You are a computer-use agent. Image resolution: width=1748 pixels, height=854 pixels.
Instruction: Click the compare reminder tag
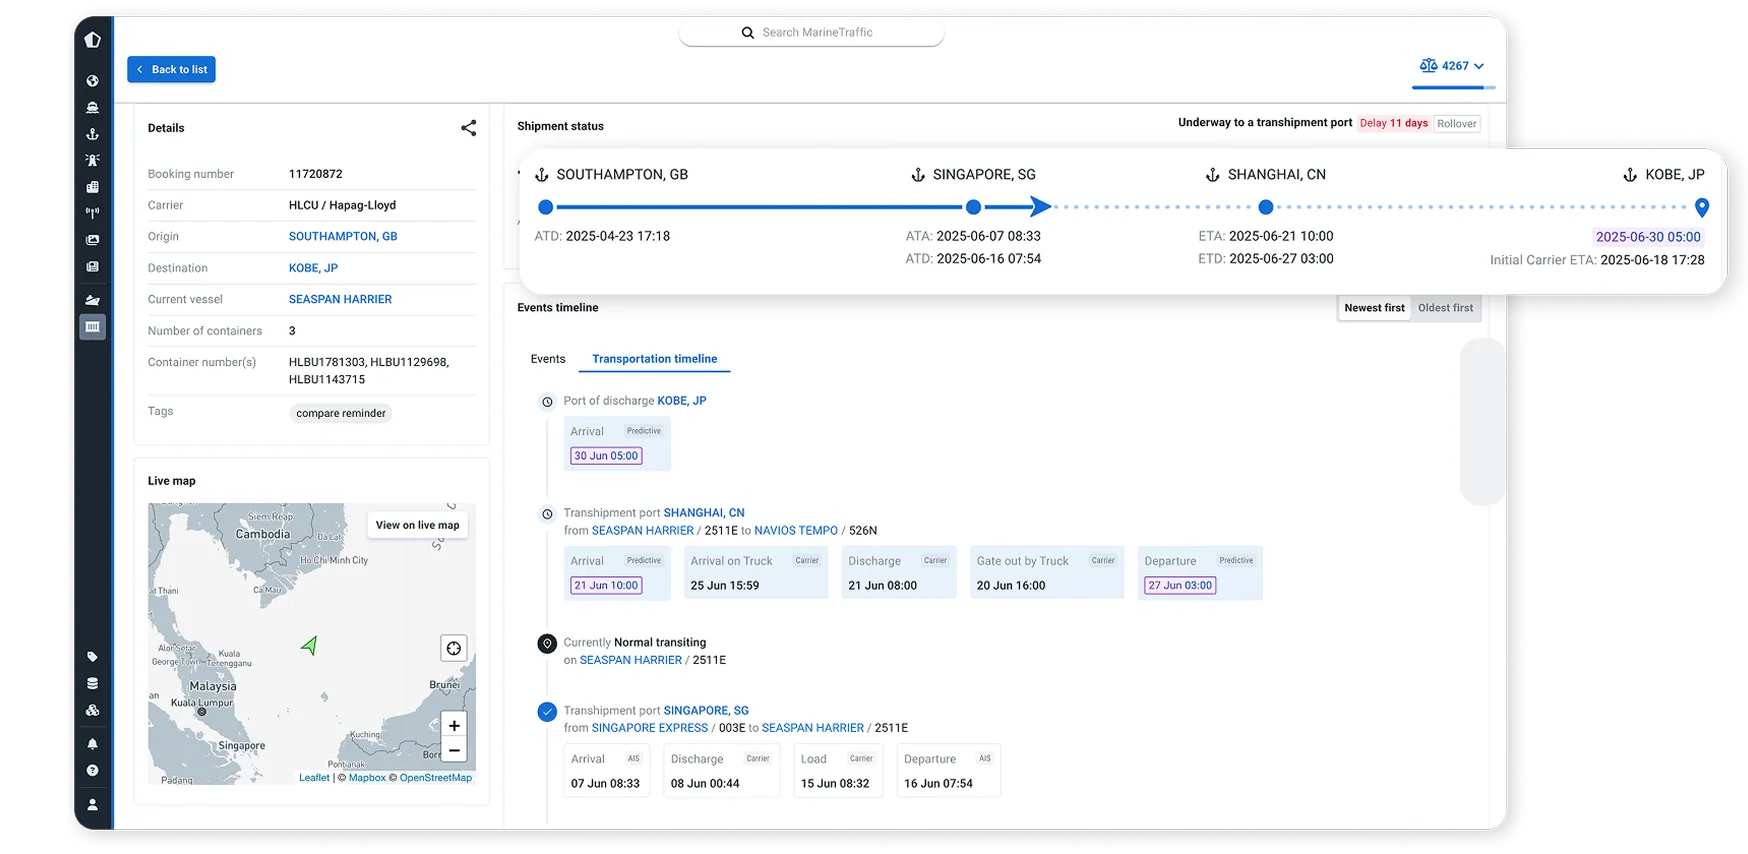(x=341, y=413)
